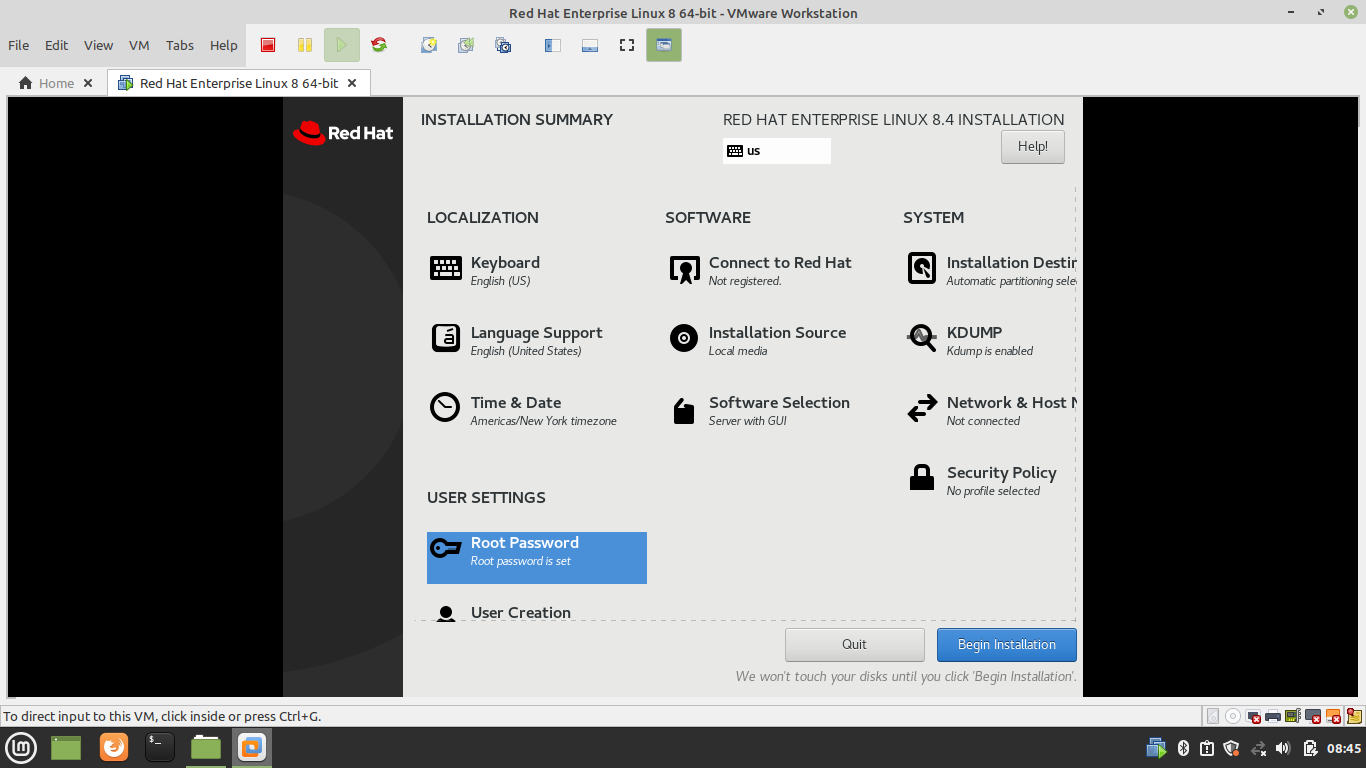
Task: Open the Help menu
Action: click(x=224, y=45)
